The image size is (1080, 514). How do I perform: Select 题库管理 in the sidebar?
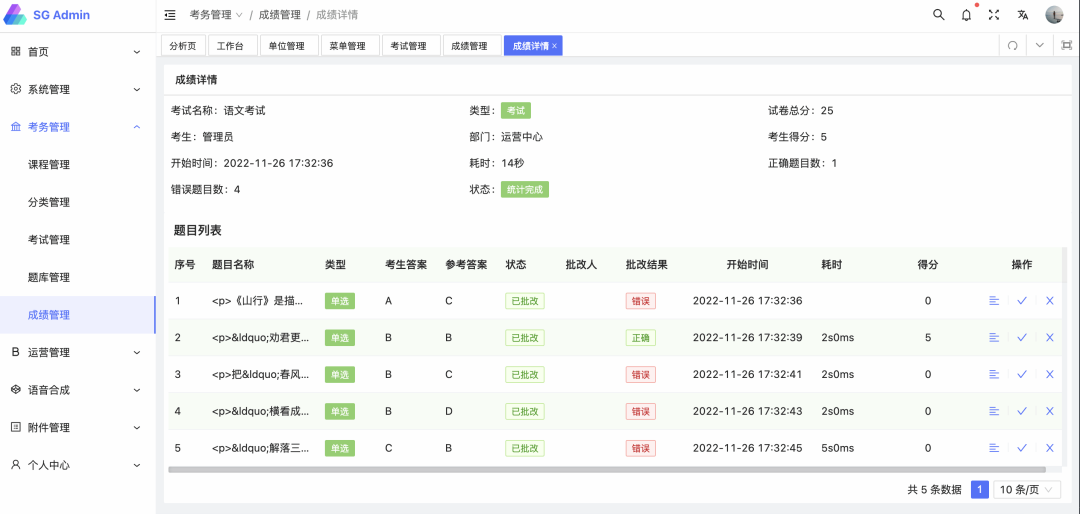tap(49, 277)
